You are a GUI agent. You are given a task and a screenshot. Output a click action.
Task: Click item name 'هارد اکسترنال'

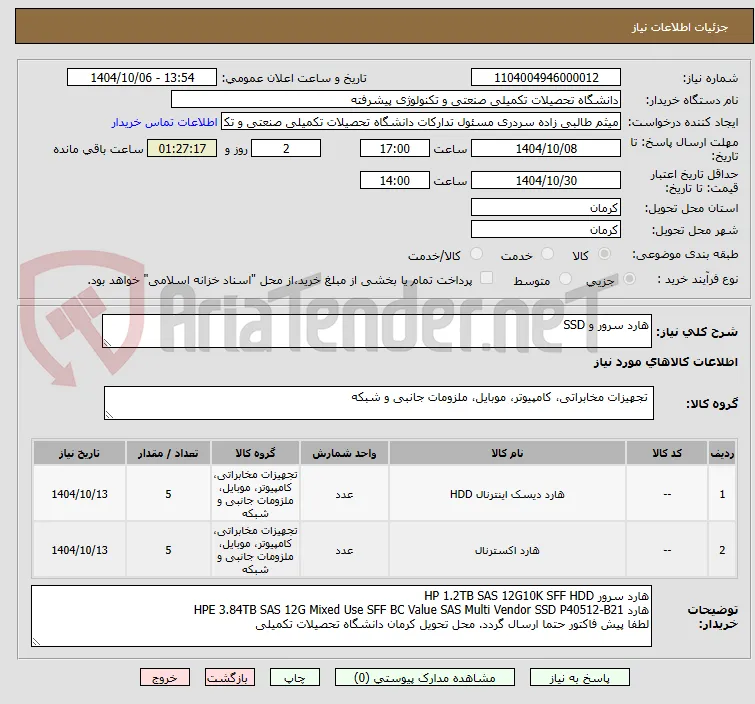(x=507, y=550)
